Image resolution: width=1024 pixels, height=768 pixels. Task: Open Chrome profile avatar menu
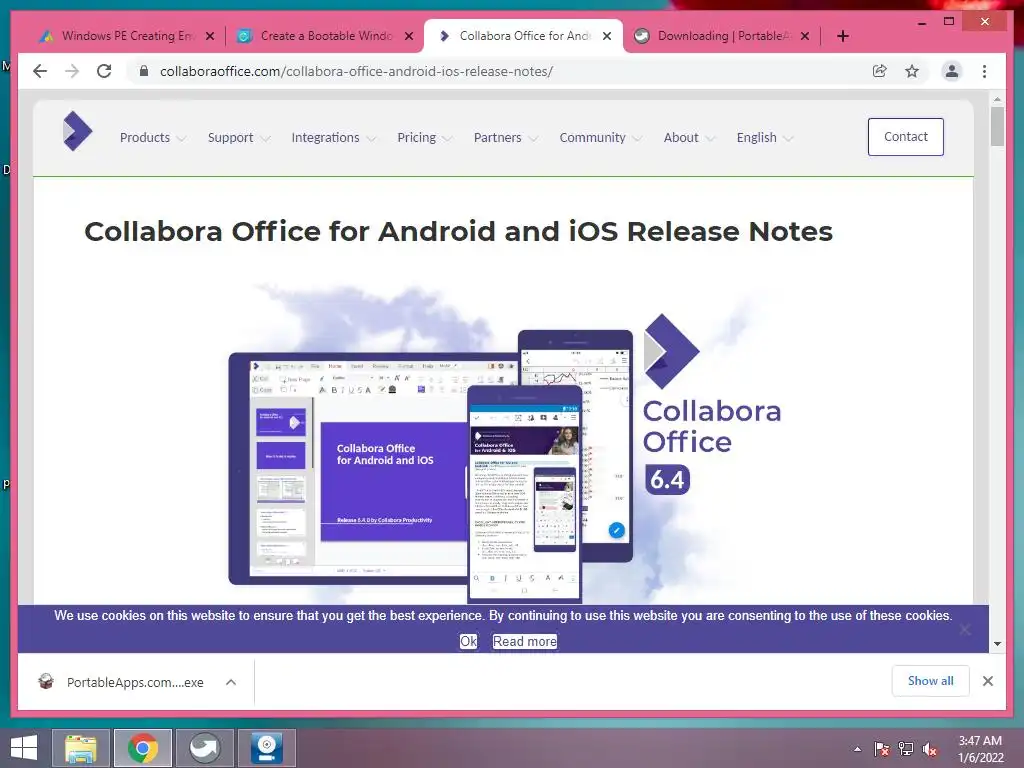(x=952, y=71)
